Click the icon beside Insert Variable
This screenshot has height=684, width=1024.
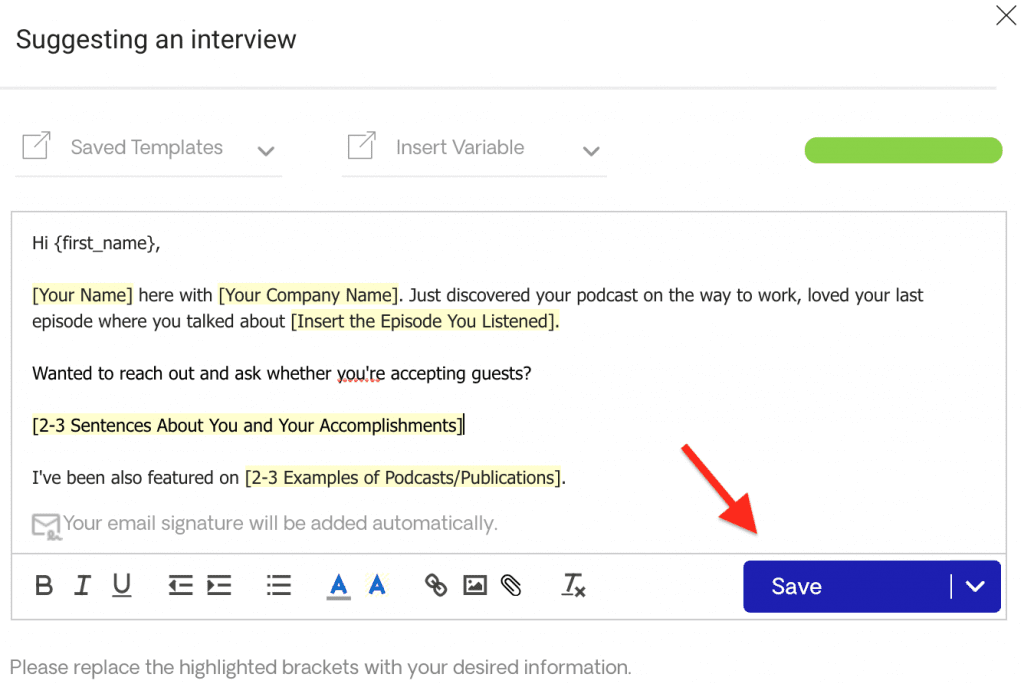[362, 146]
